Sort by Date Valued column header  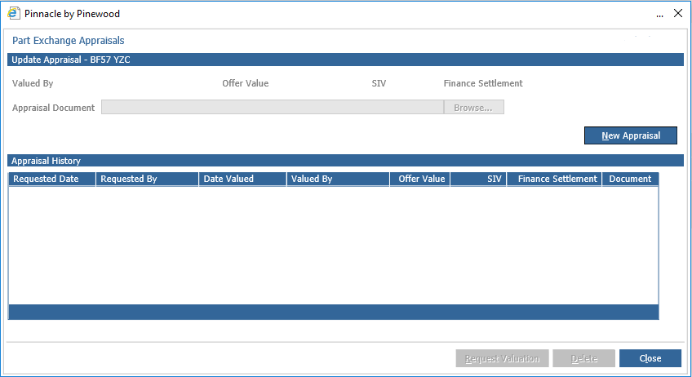pos(242,179)
